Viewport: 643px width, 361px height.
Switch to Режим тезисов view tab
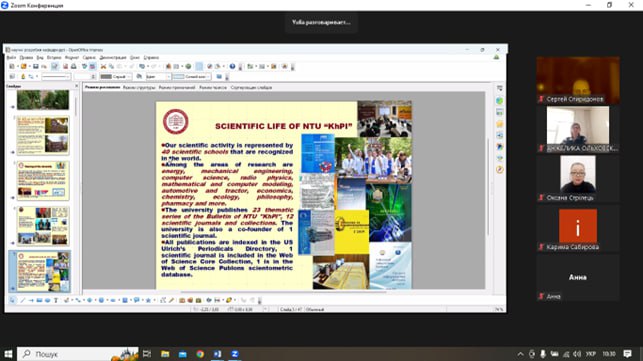[213, 87]
